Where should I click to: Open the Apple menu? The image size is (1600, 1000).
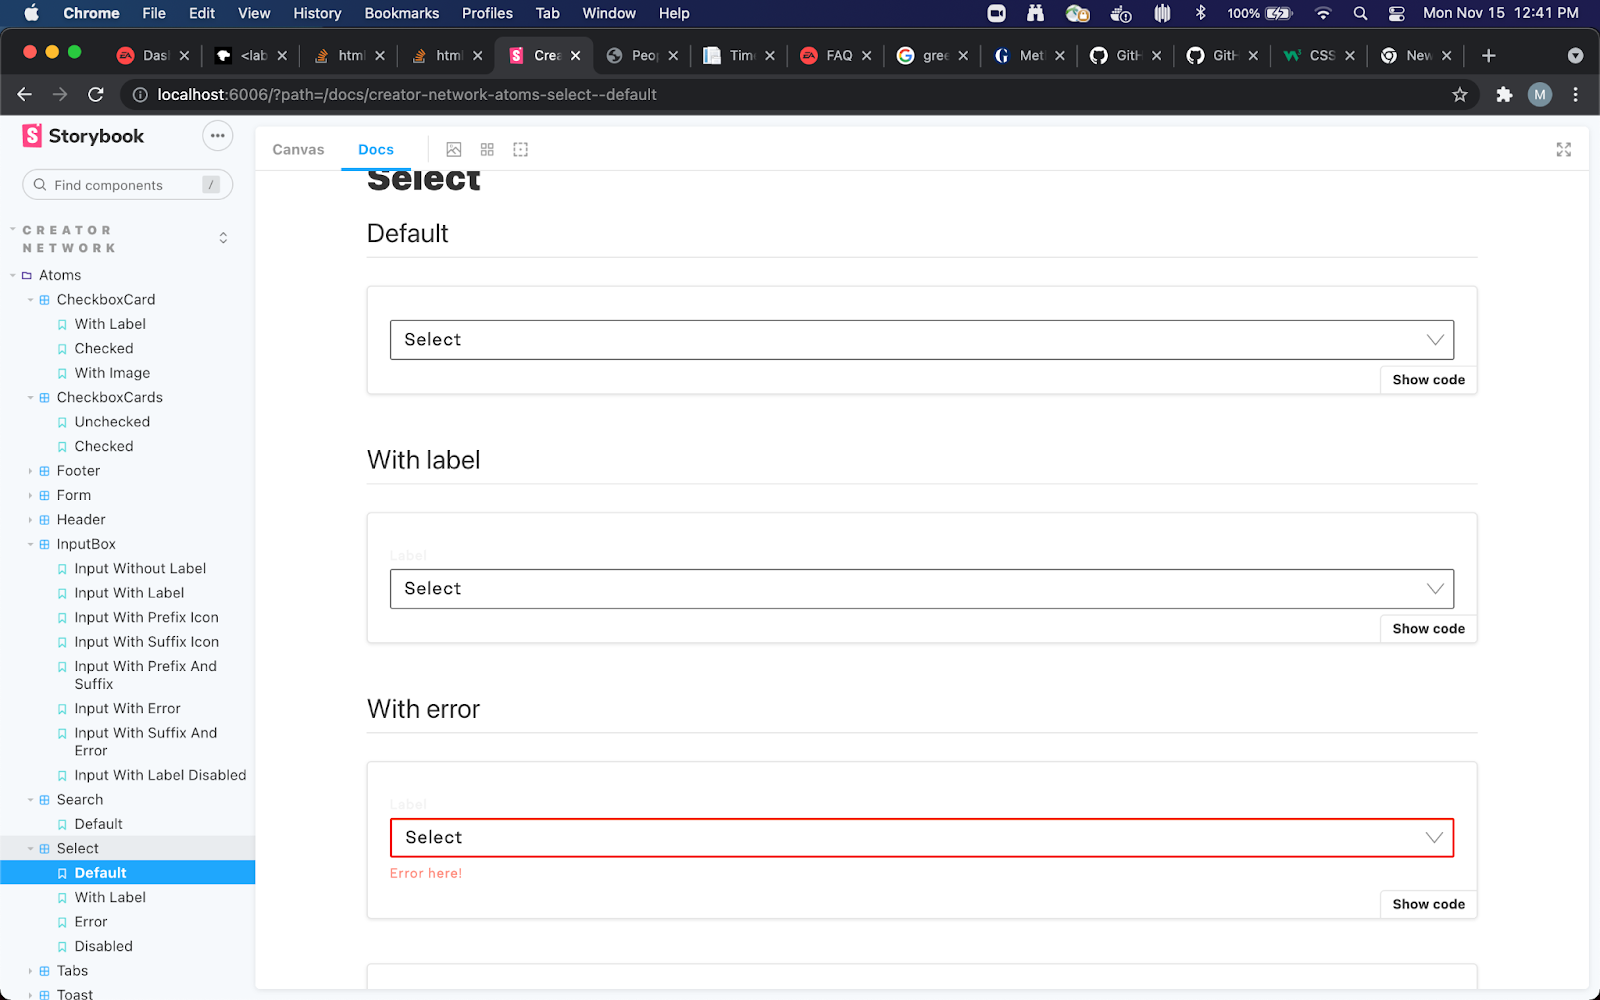pos(31,13)
